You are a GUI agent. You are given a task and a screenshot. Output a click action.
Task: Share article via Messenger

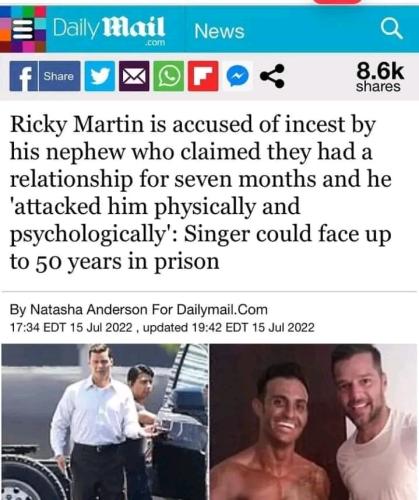point(238,76)
